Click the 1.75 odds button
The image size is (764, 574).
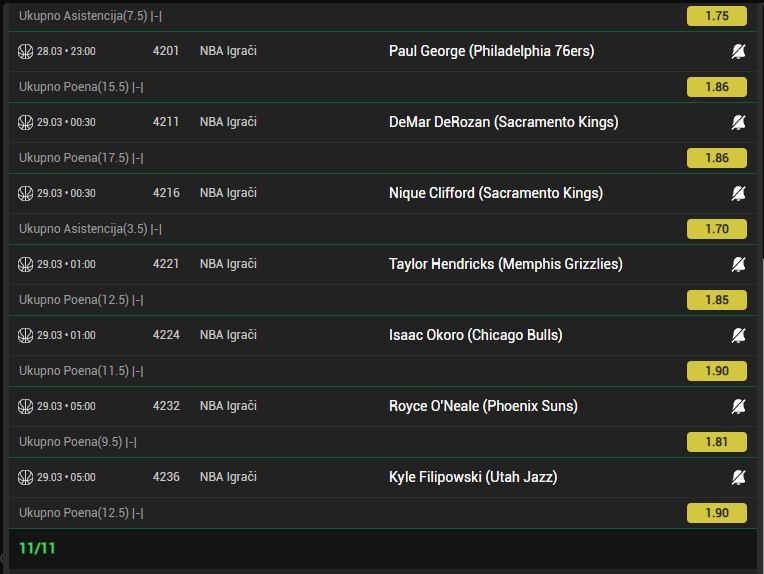click(717, 16)
